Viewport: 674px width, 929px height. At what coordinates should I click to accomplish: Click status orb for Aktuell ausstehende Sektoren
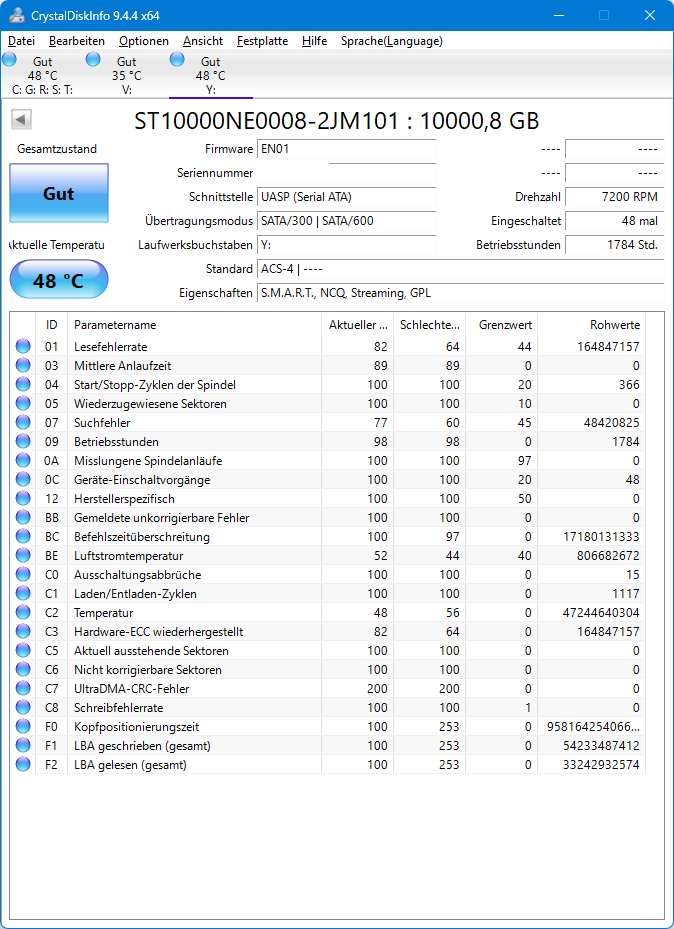click(x=23, y=651)
